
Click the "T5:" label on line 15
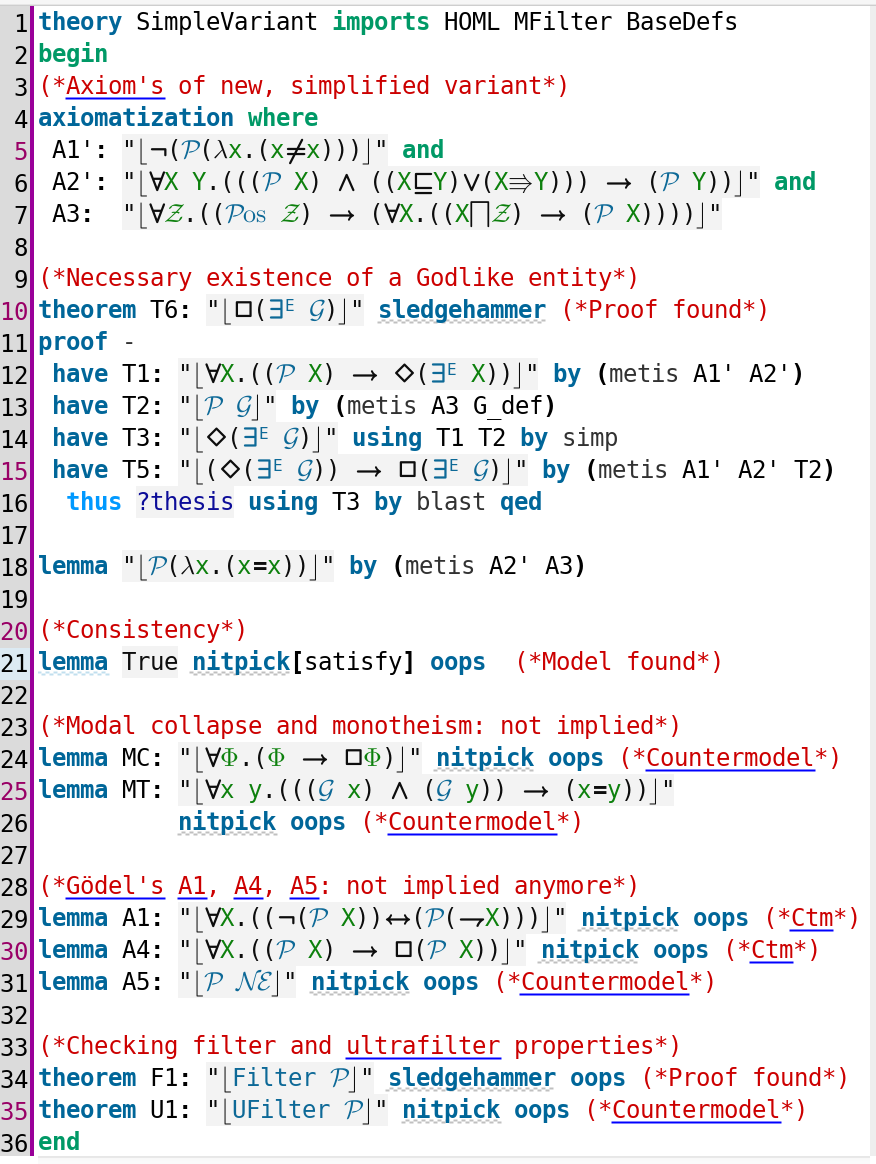[x=143, y=469]
